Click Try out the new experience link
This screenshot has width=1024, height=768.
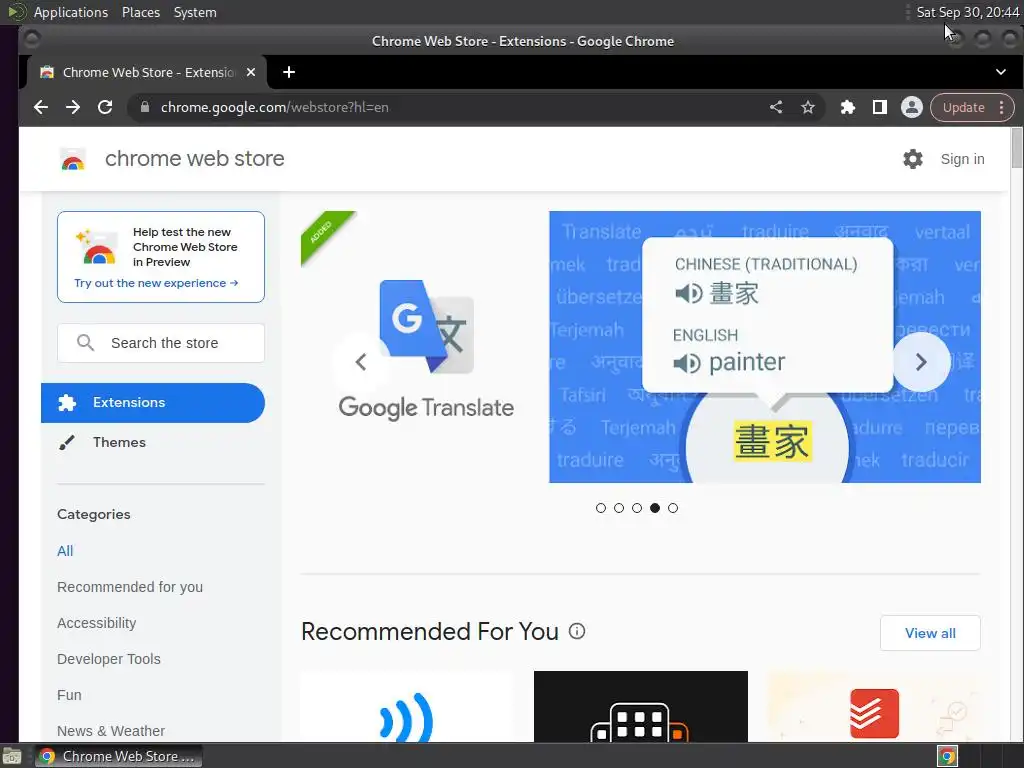156,283
